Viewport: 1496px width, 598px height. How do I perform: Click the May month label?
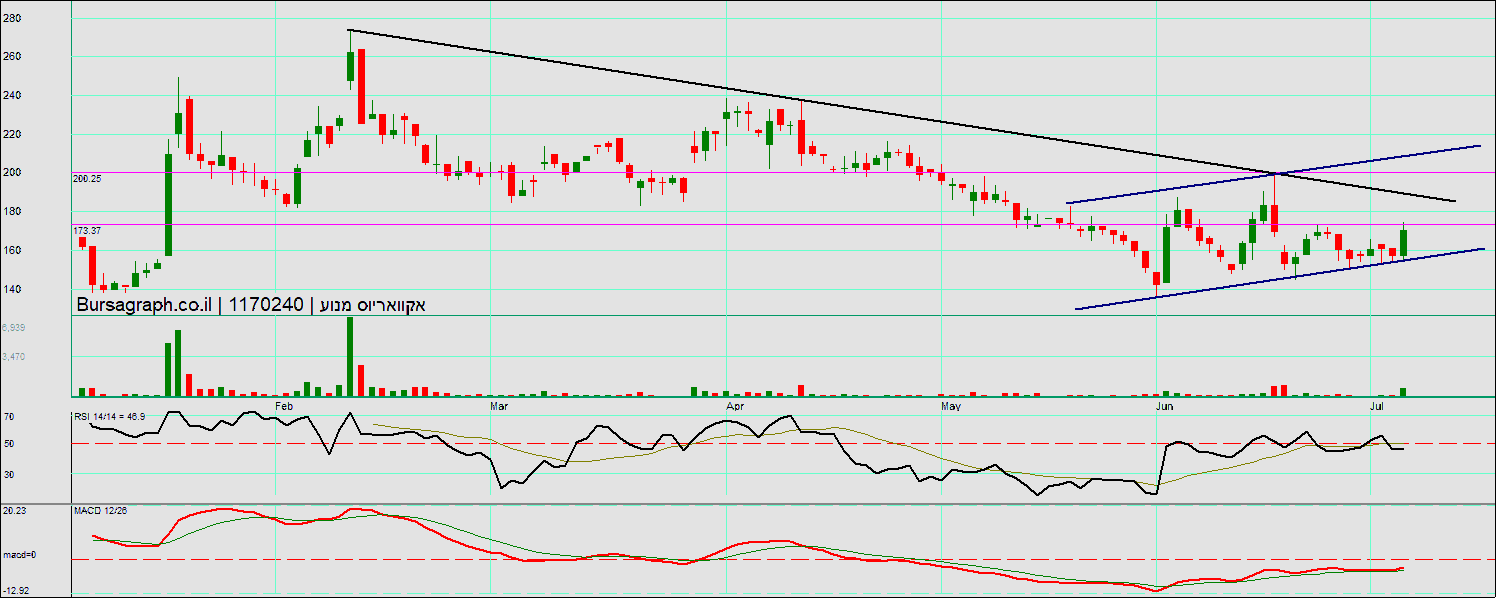(x=952, y=407)
